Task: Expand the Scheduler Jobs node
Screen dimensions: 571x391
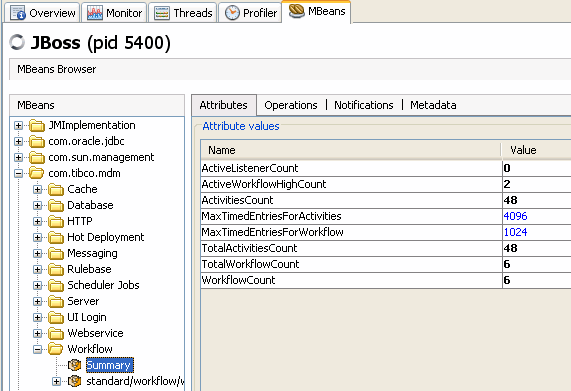Action: click(37, 285)
